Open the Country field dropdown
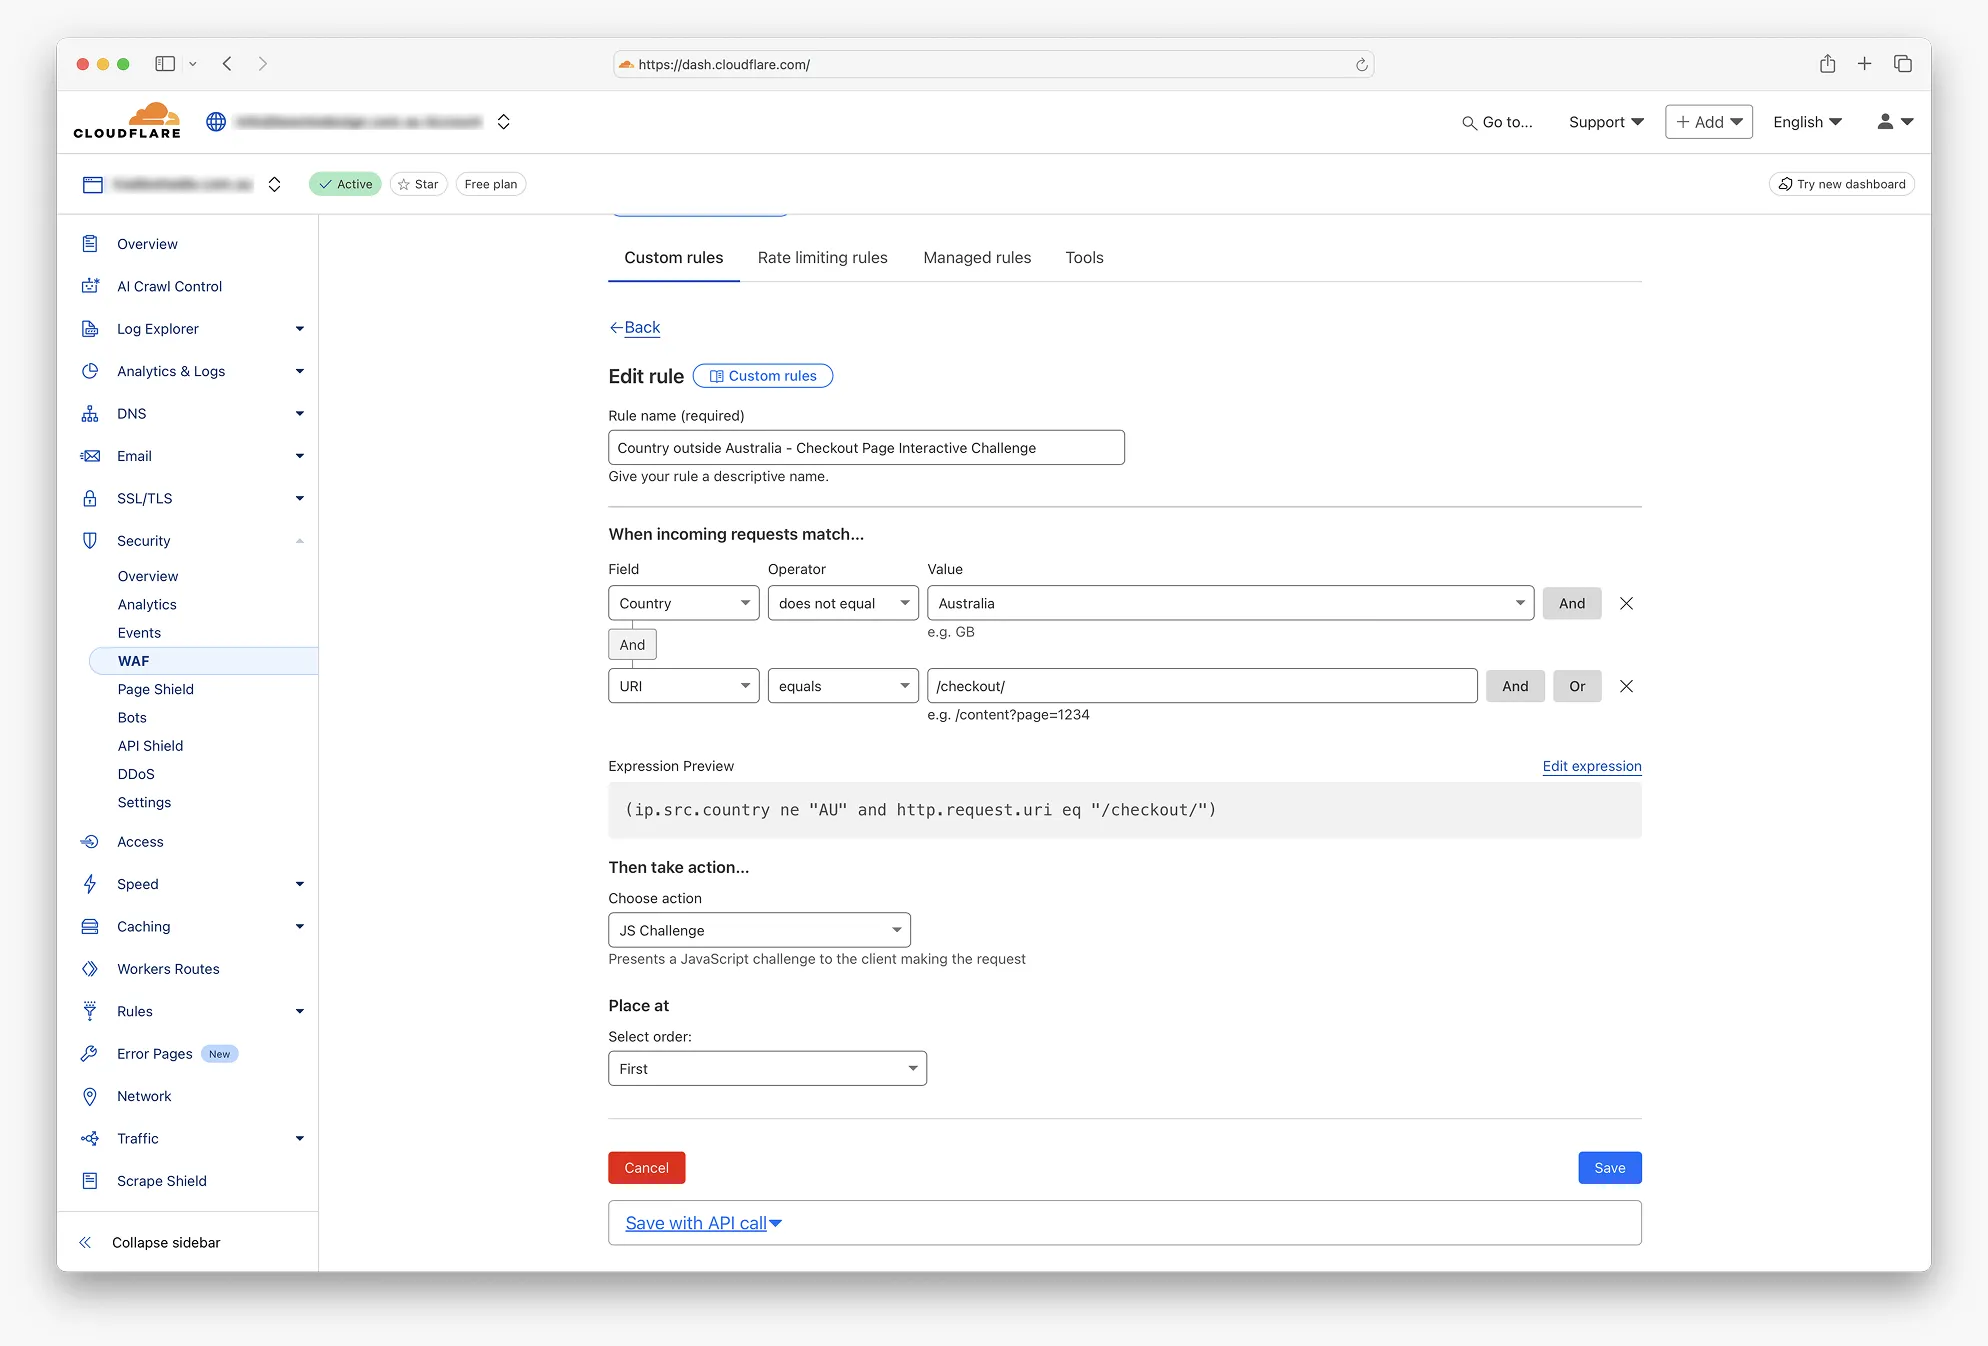Viewport: 1988px width, 1346px height. pyautogui.click(x=683, y=603)
